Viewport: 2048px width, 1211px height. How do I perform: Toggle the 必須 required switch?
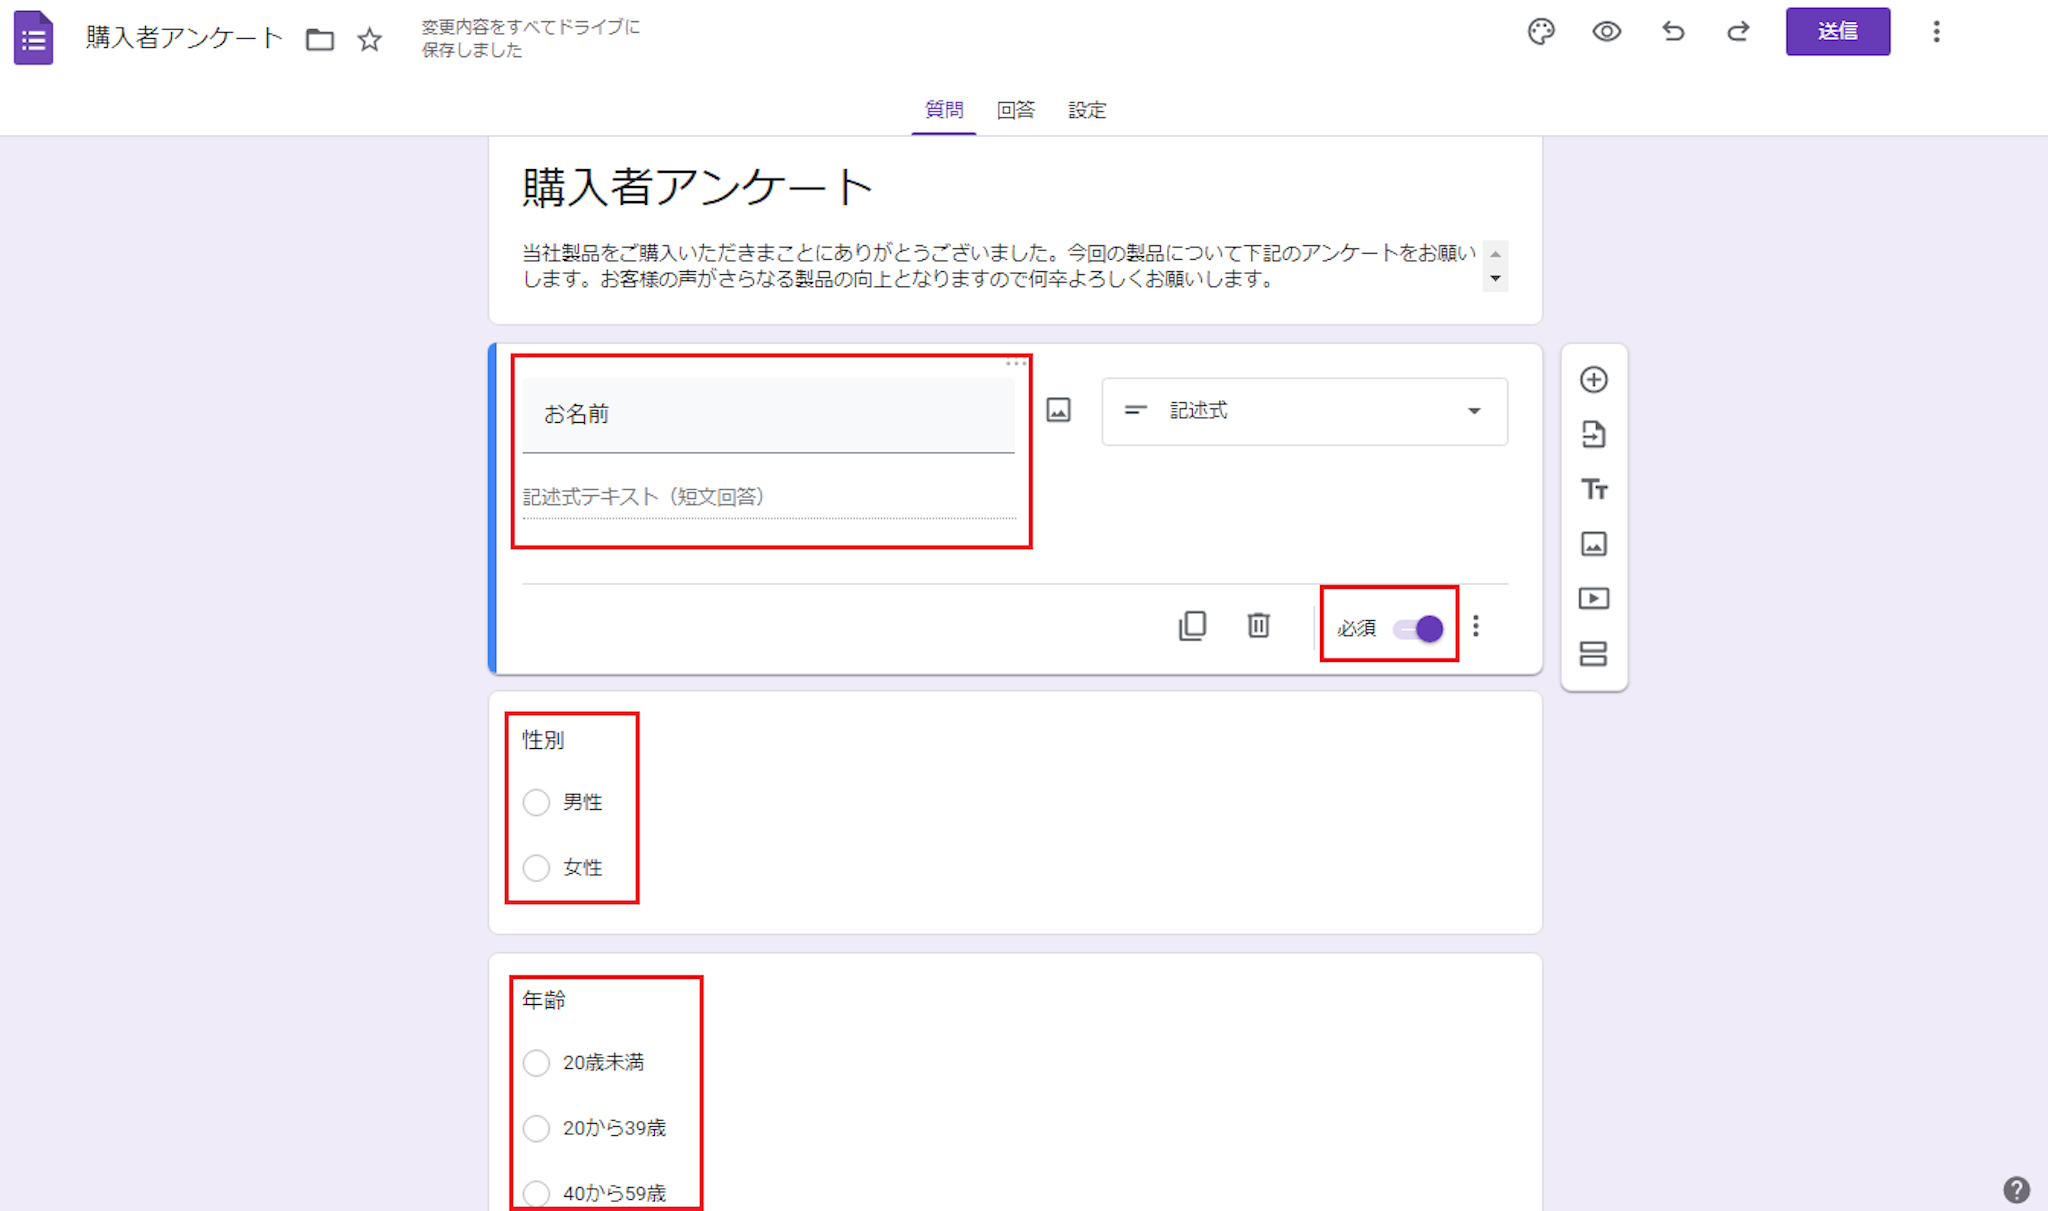(x=1419, y=629)
